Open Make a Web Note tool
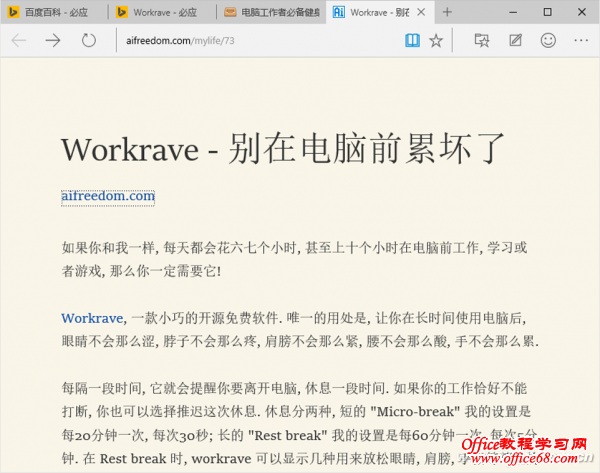This screenshot has height=473, width=600. point(515,41)
